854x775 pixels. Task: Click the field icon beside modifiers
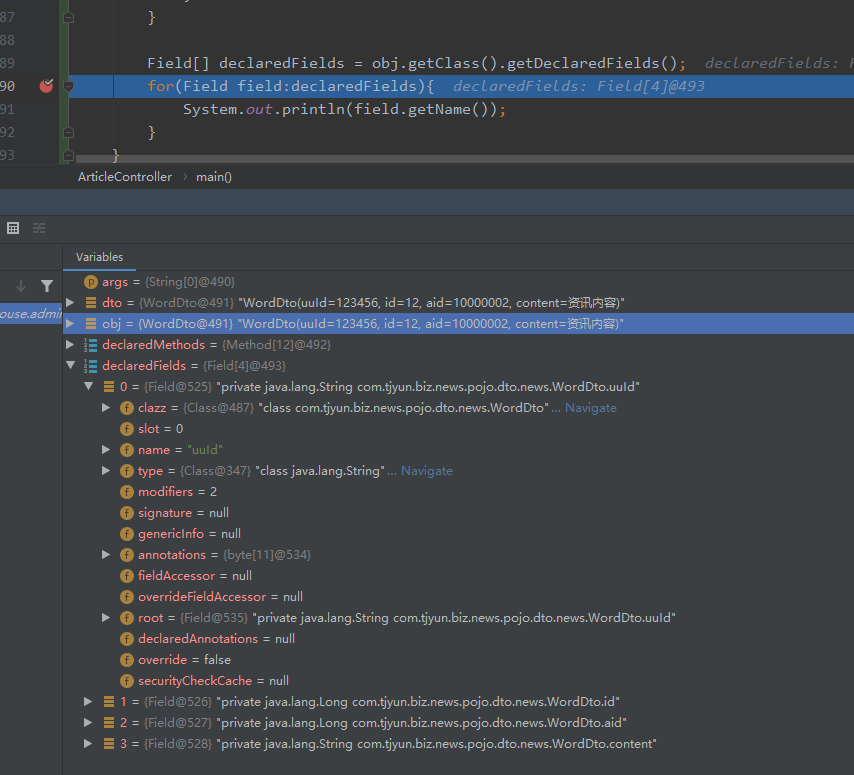click(127, 492)
